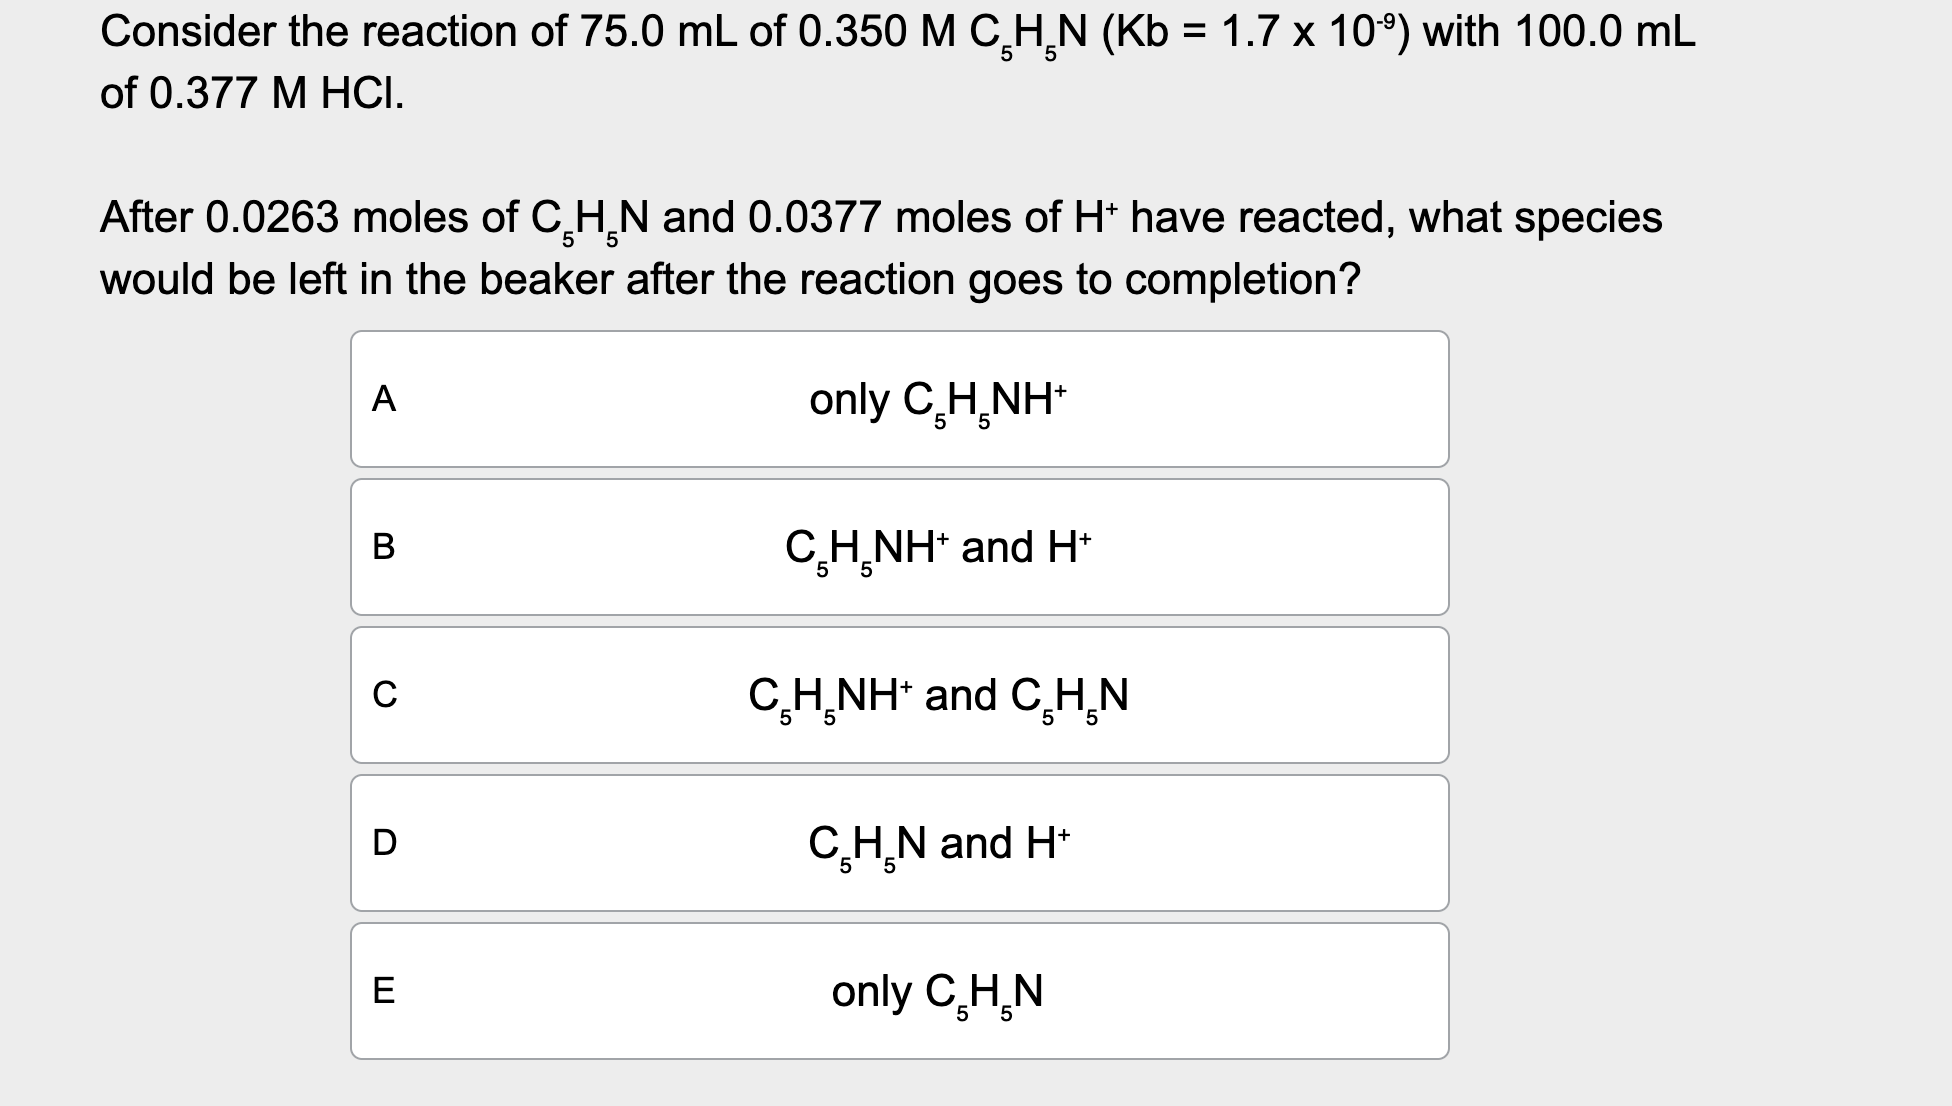Select answer option D
The height and width of the screenshot is (1106, 1952).
pyautogui.click(x=900, y=841)
